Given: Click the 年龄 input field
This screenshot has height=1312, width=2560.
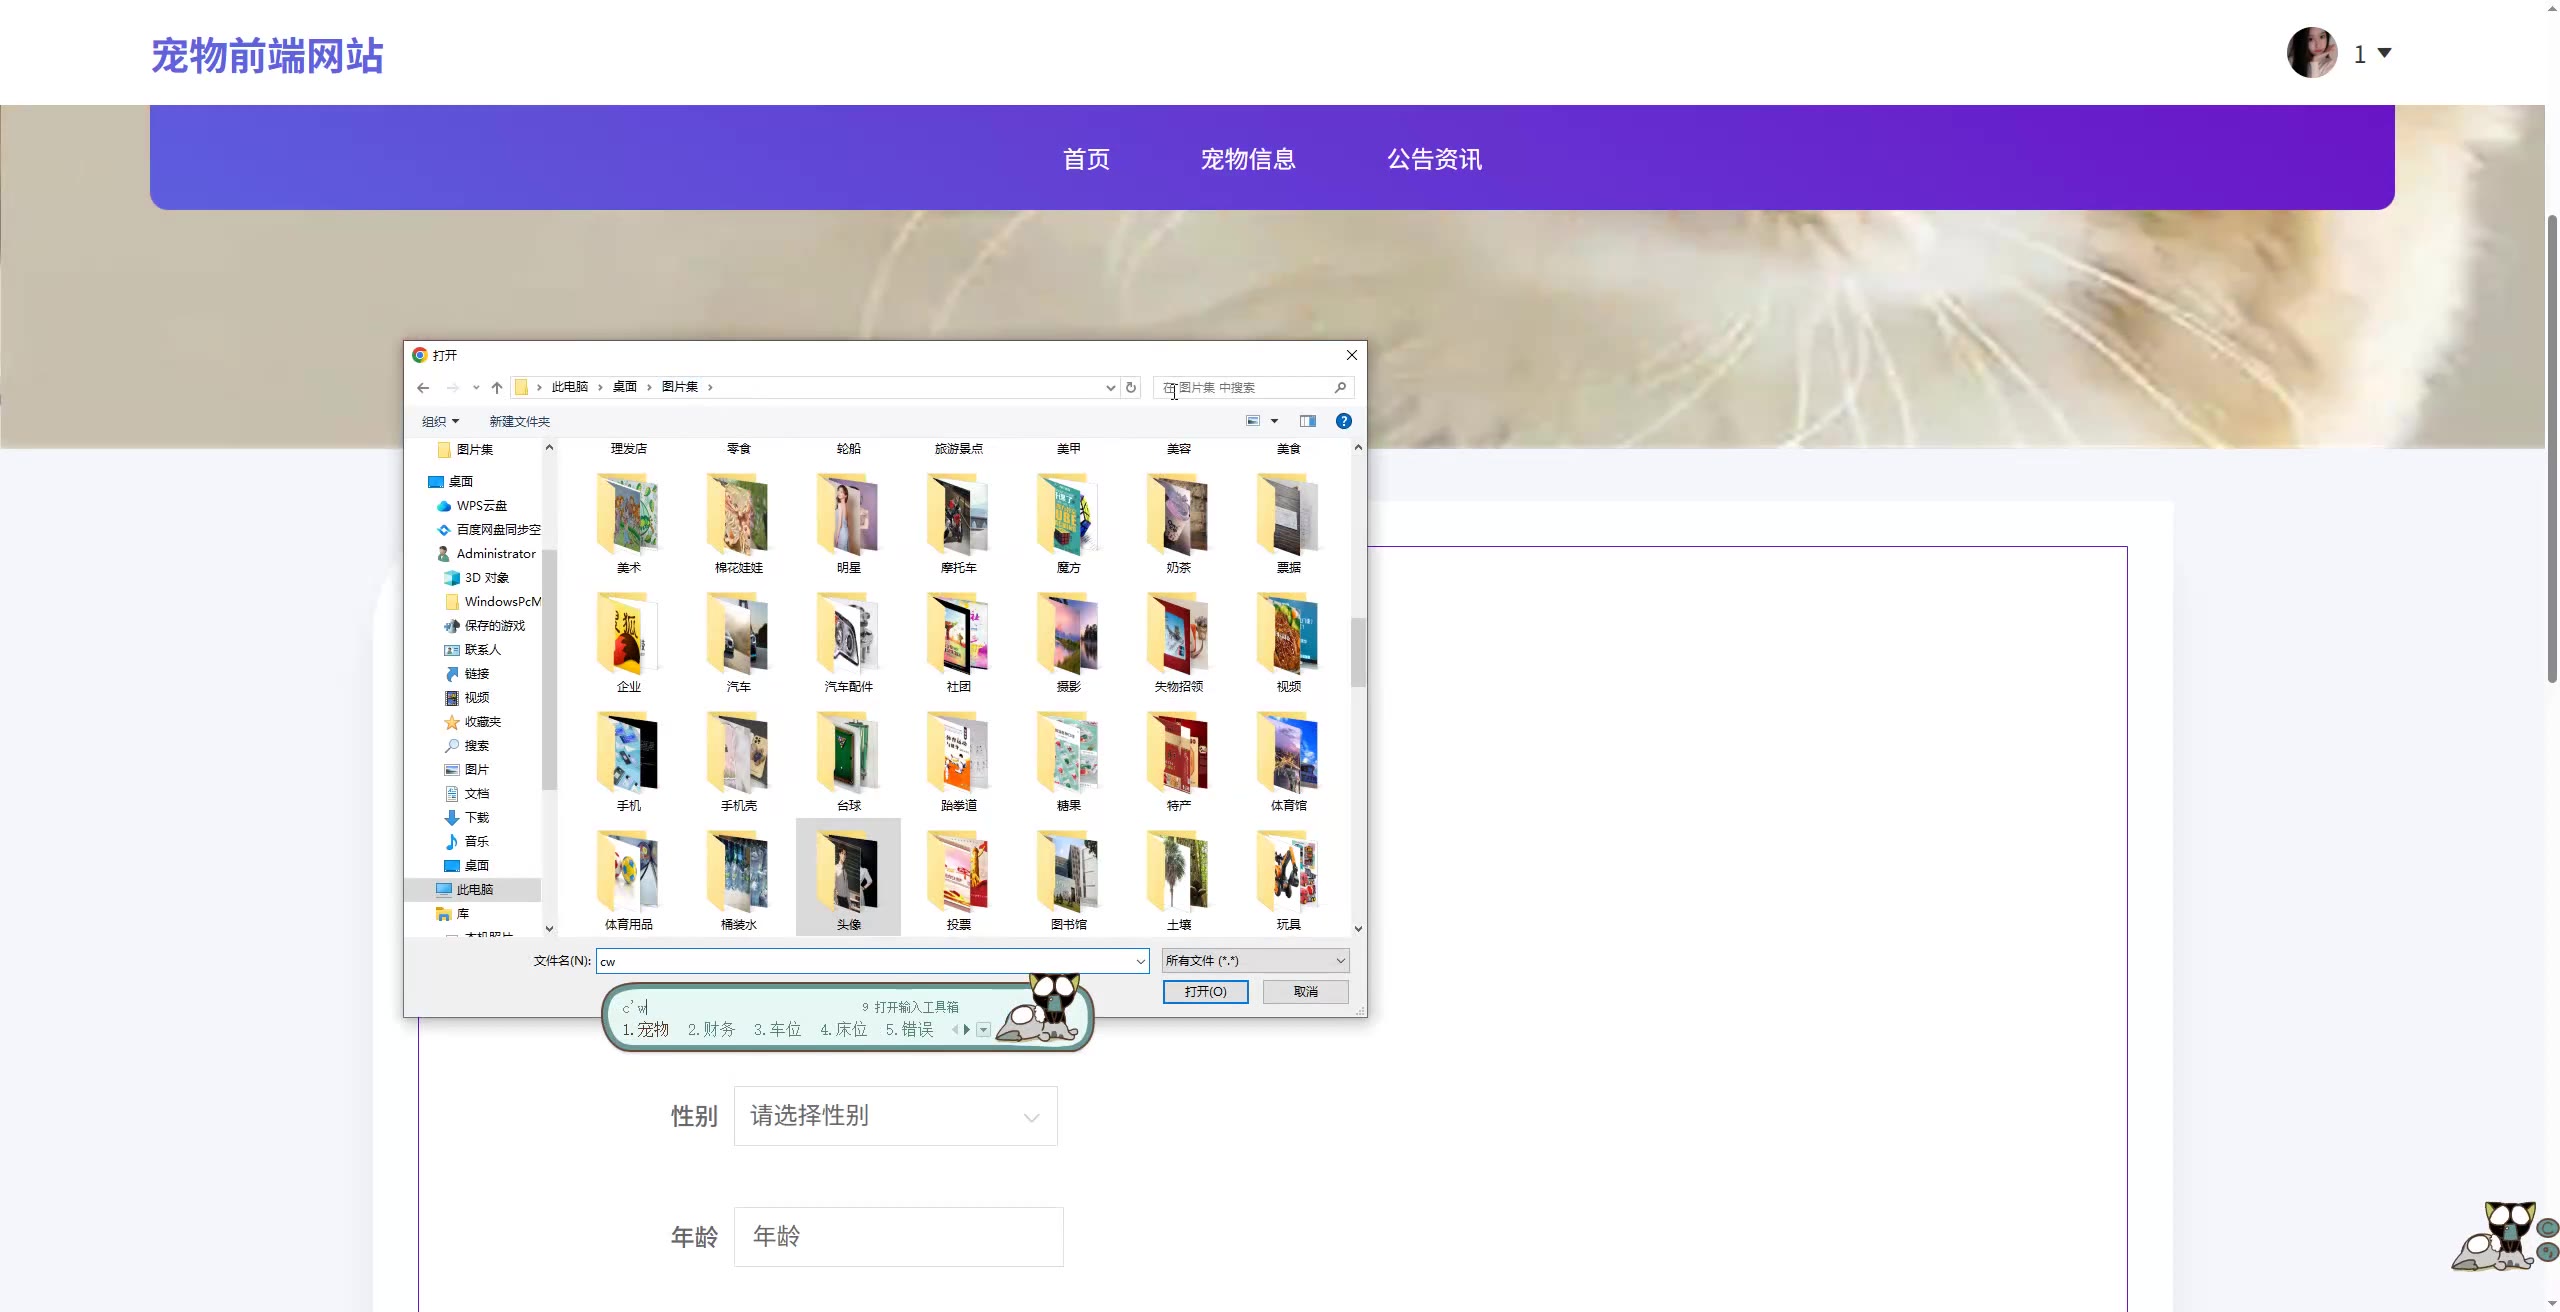Looking at the screenshot, I should pos(898,1237).
